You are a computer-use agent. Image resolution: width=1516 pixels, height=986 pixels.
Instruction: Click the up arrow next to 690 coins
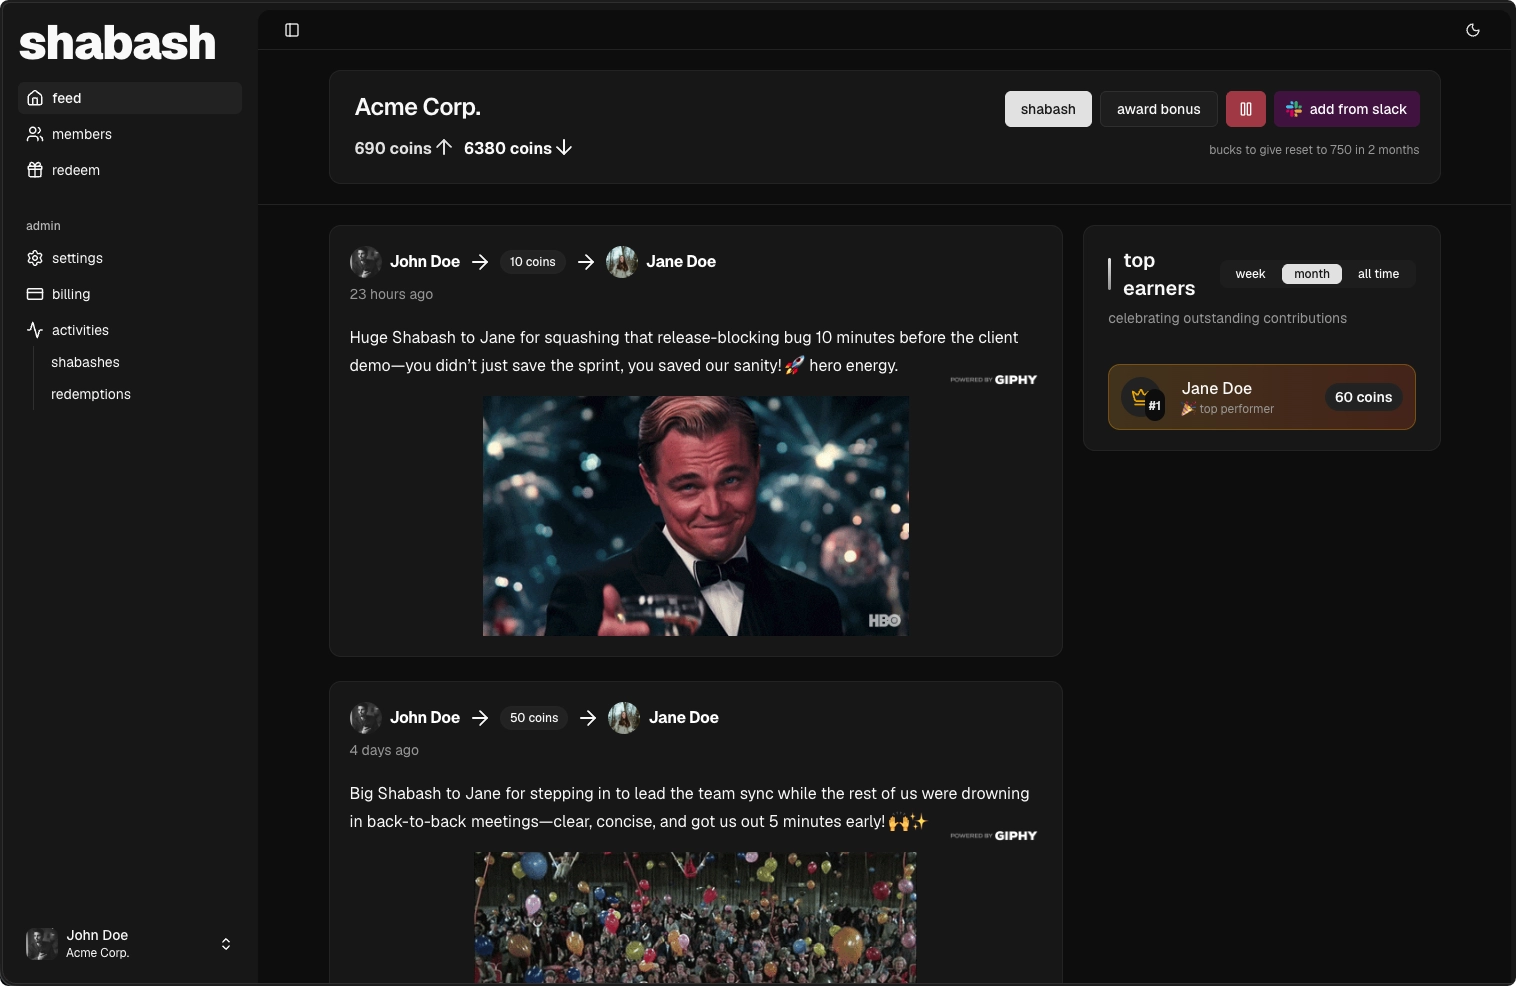point(444,148)
